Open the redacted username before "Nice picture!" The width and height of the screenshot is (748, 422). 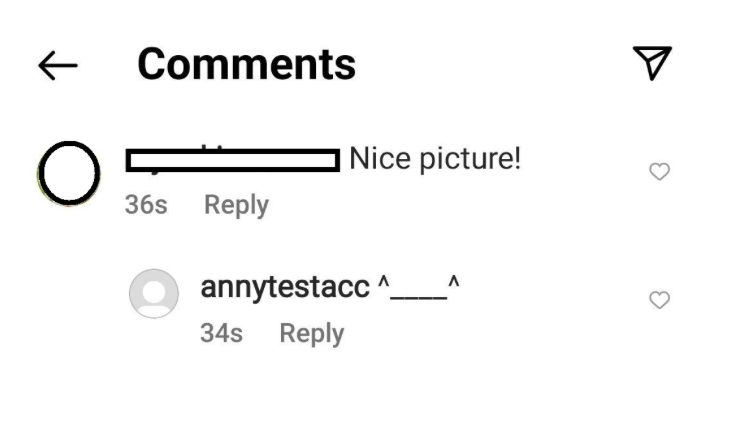[x=233, y=160]
